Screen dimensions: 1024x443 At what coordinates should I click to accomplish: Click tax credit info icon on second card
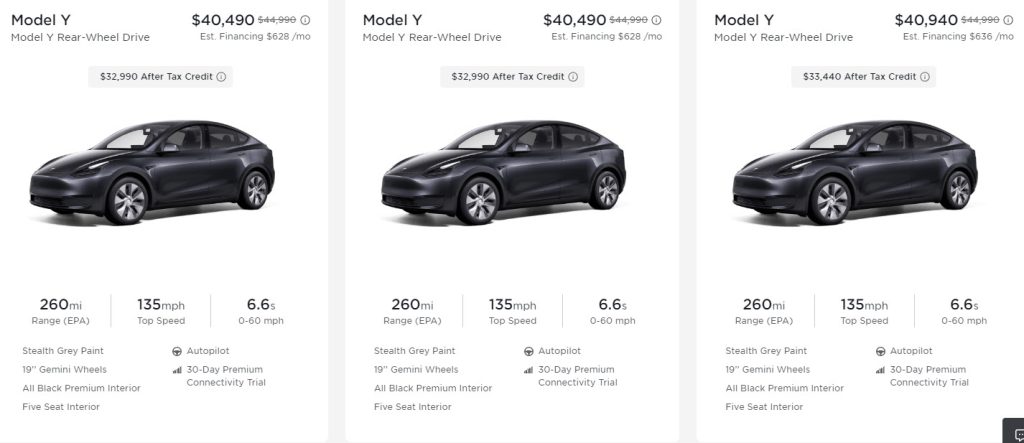point(573,77)
